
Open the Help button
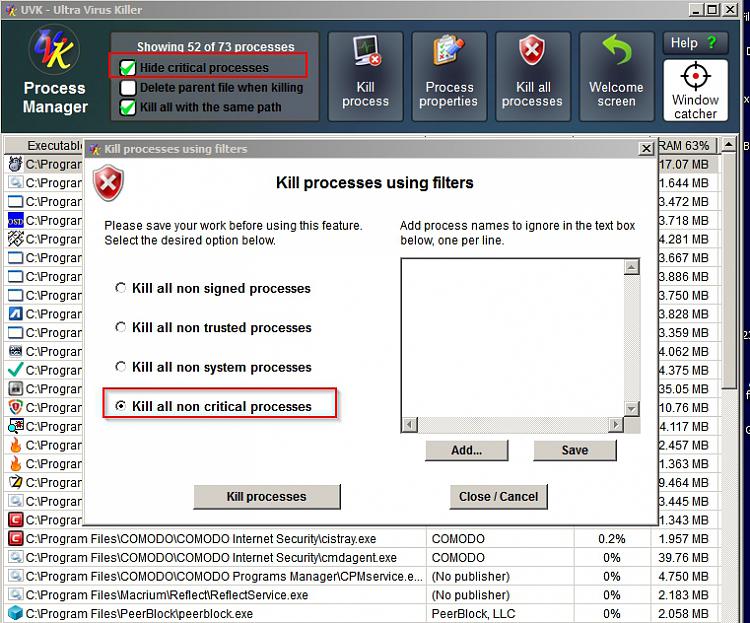[x=695, y=43]
